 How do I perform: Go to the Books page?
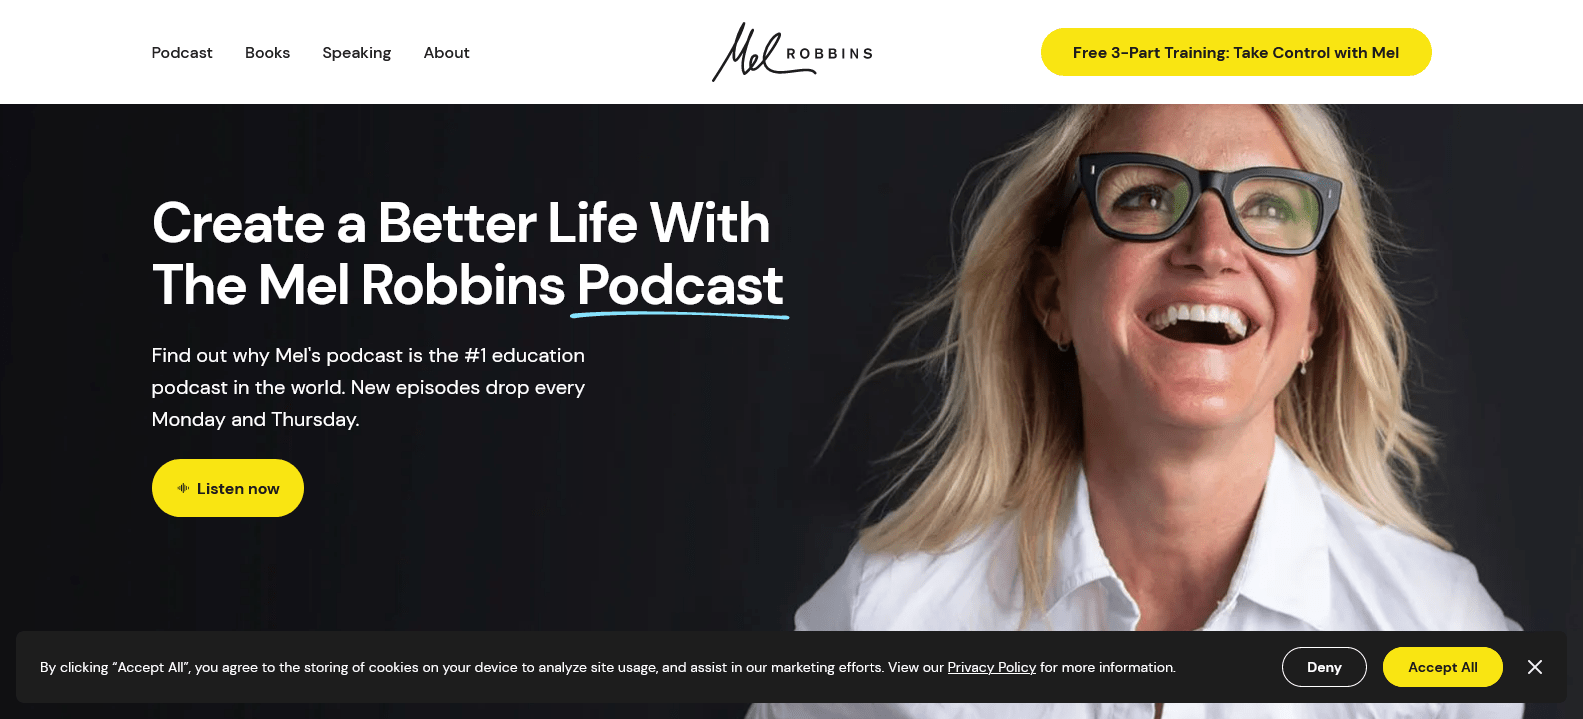point(267,53)
